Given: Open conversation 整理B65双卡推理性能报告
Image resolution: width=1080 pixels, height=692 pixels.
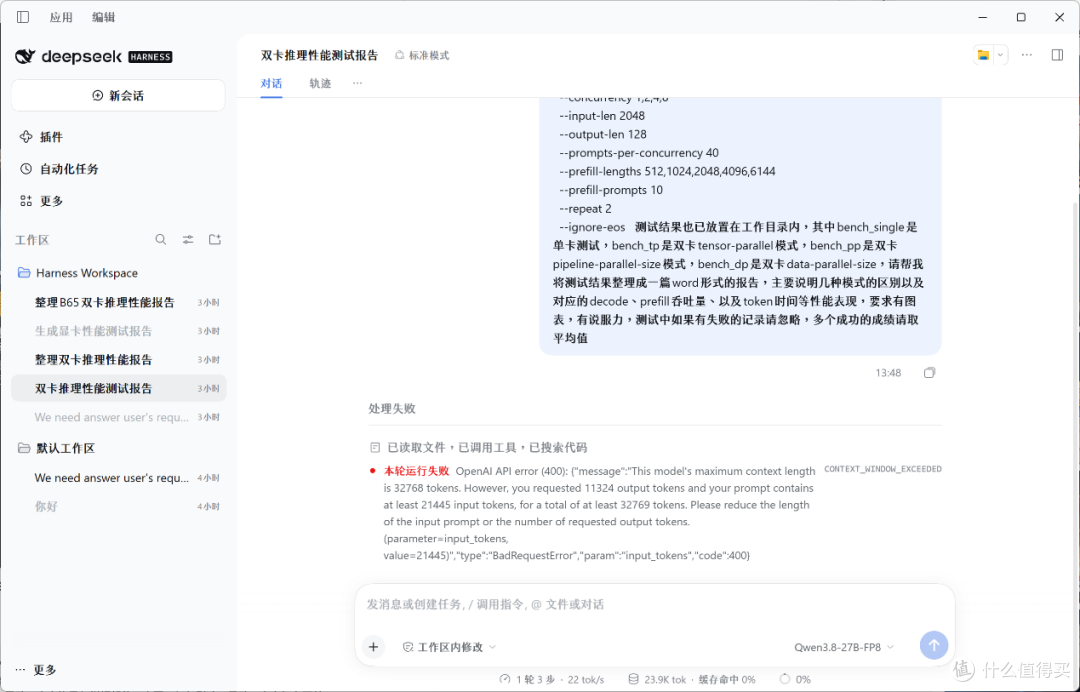Looking at the screenshot, I should point(118,302).
